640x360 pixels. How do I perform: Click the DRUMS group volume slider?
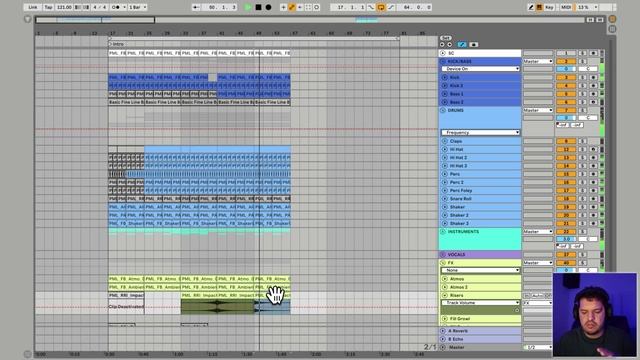click(566, 118)
